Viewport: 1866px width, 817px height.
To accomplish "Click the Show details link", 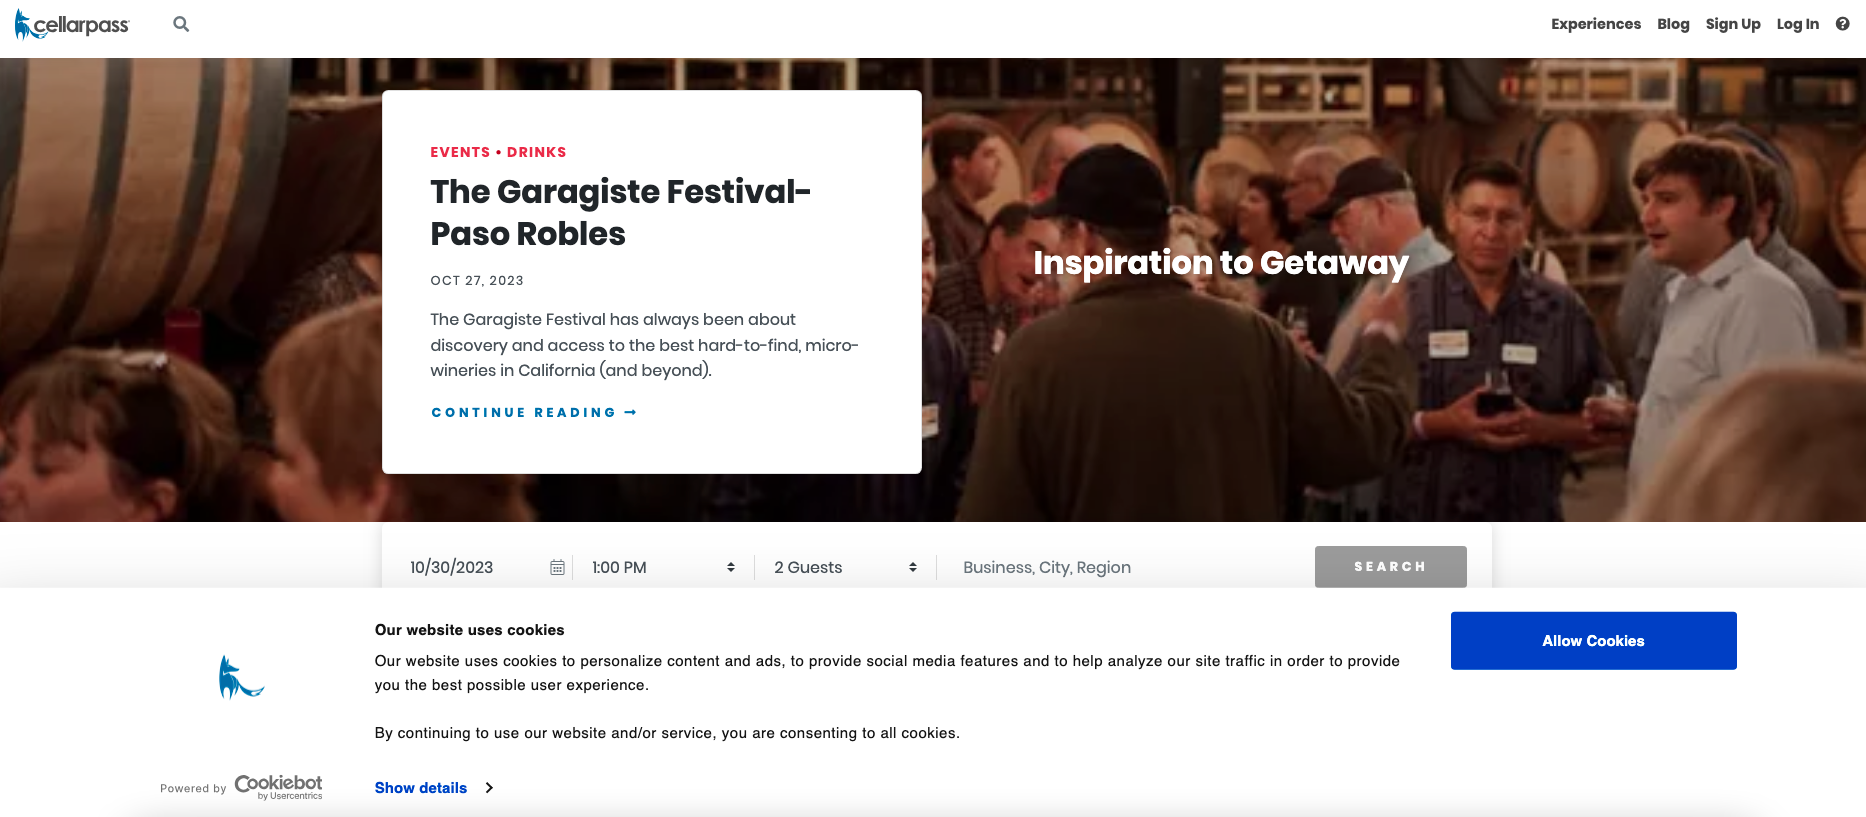I will coord(421,788).
